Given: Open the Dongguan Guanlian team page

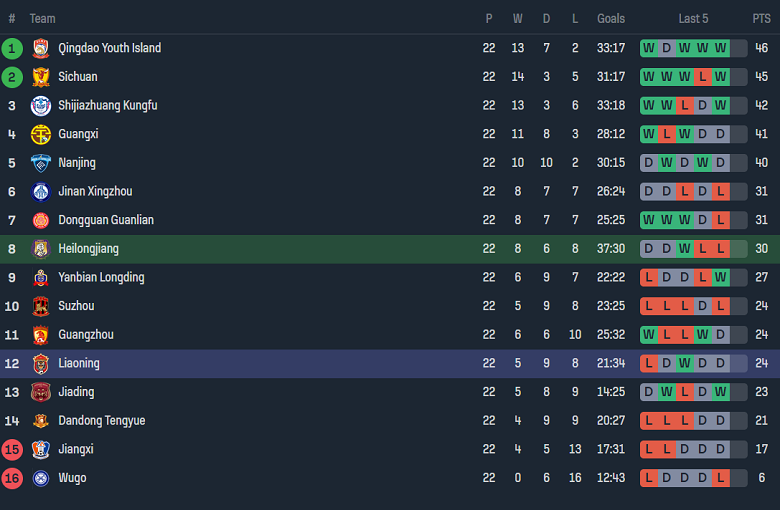Looking at the screenshot, I should (106, 220).
